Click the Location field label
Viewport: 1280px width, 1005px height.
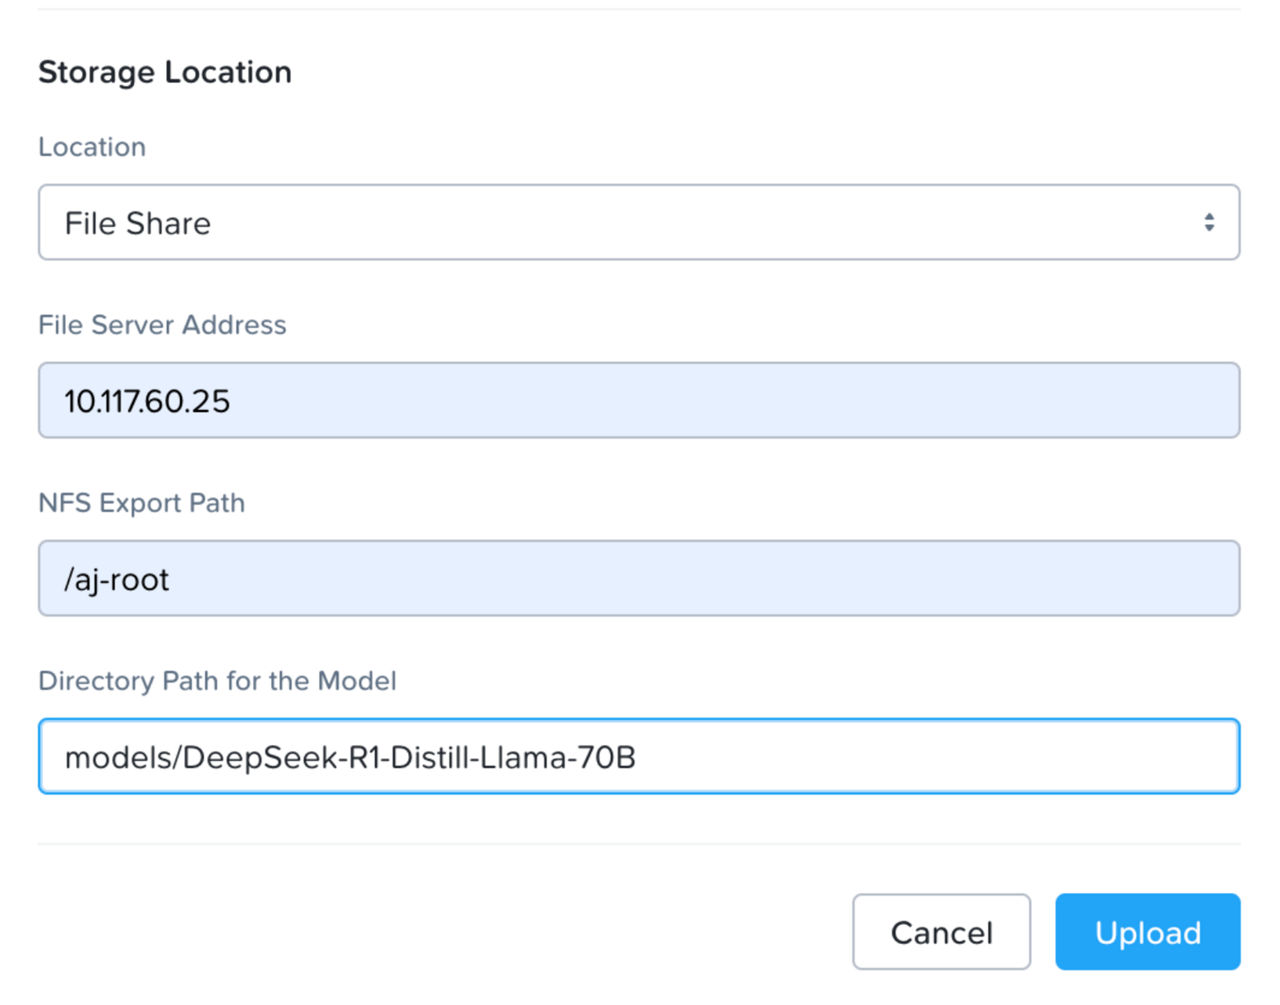click(92, 147)
